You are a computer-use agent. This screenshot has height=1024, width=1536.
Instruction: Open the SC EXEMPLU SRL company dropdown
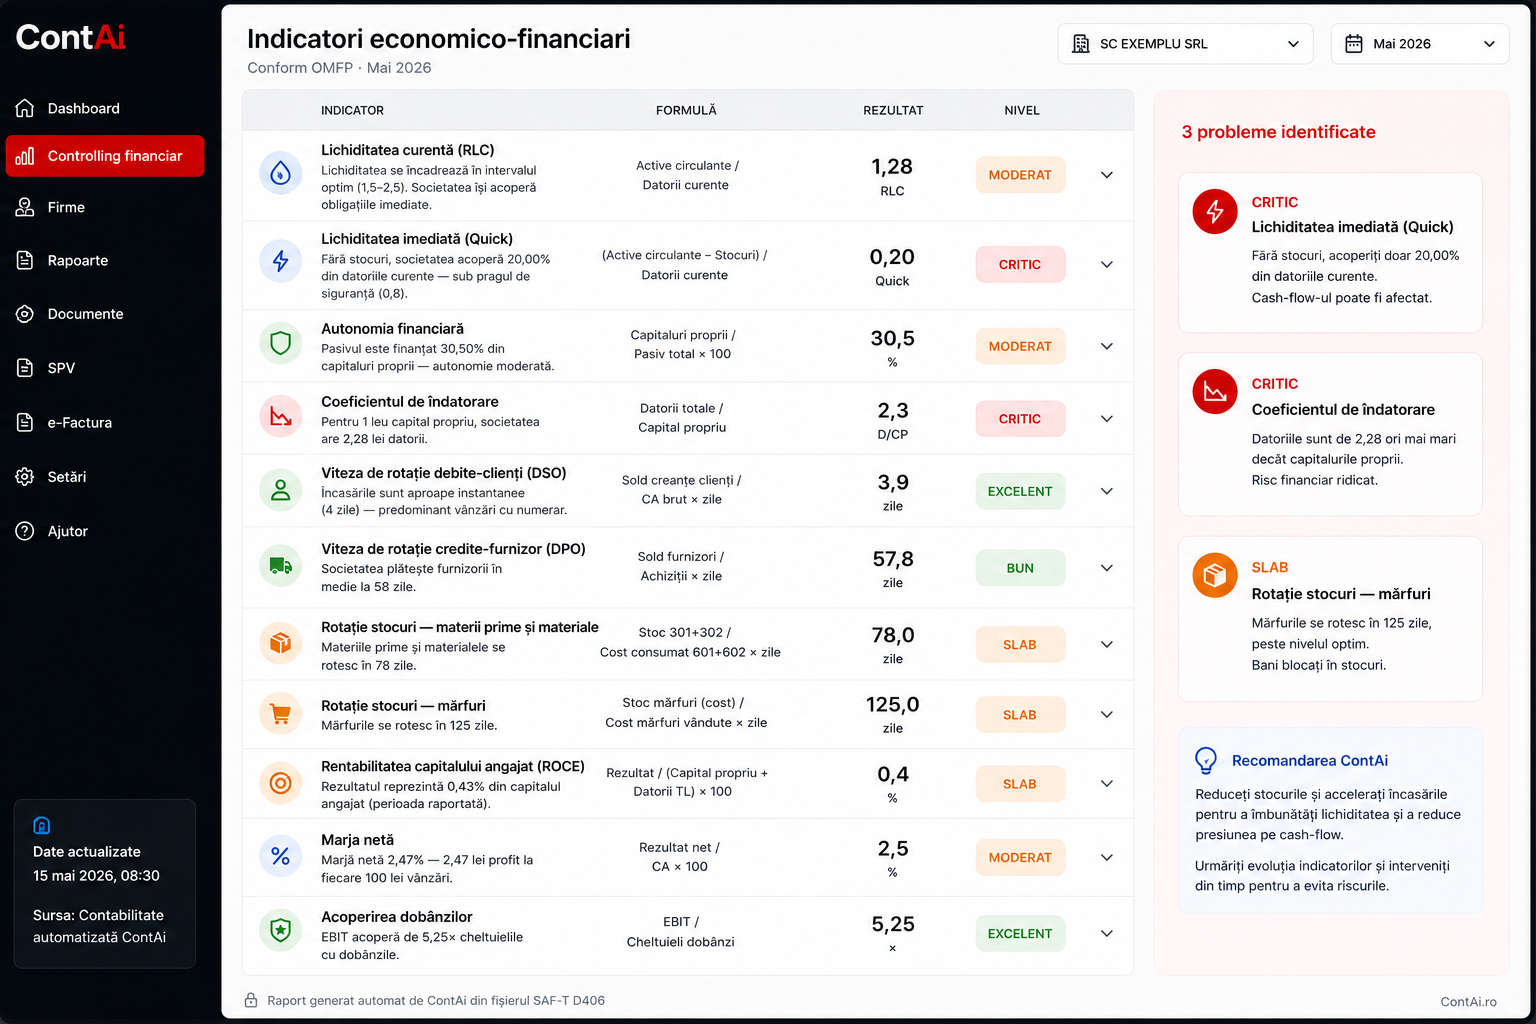coord(1185,44)
